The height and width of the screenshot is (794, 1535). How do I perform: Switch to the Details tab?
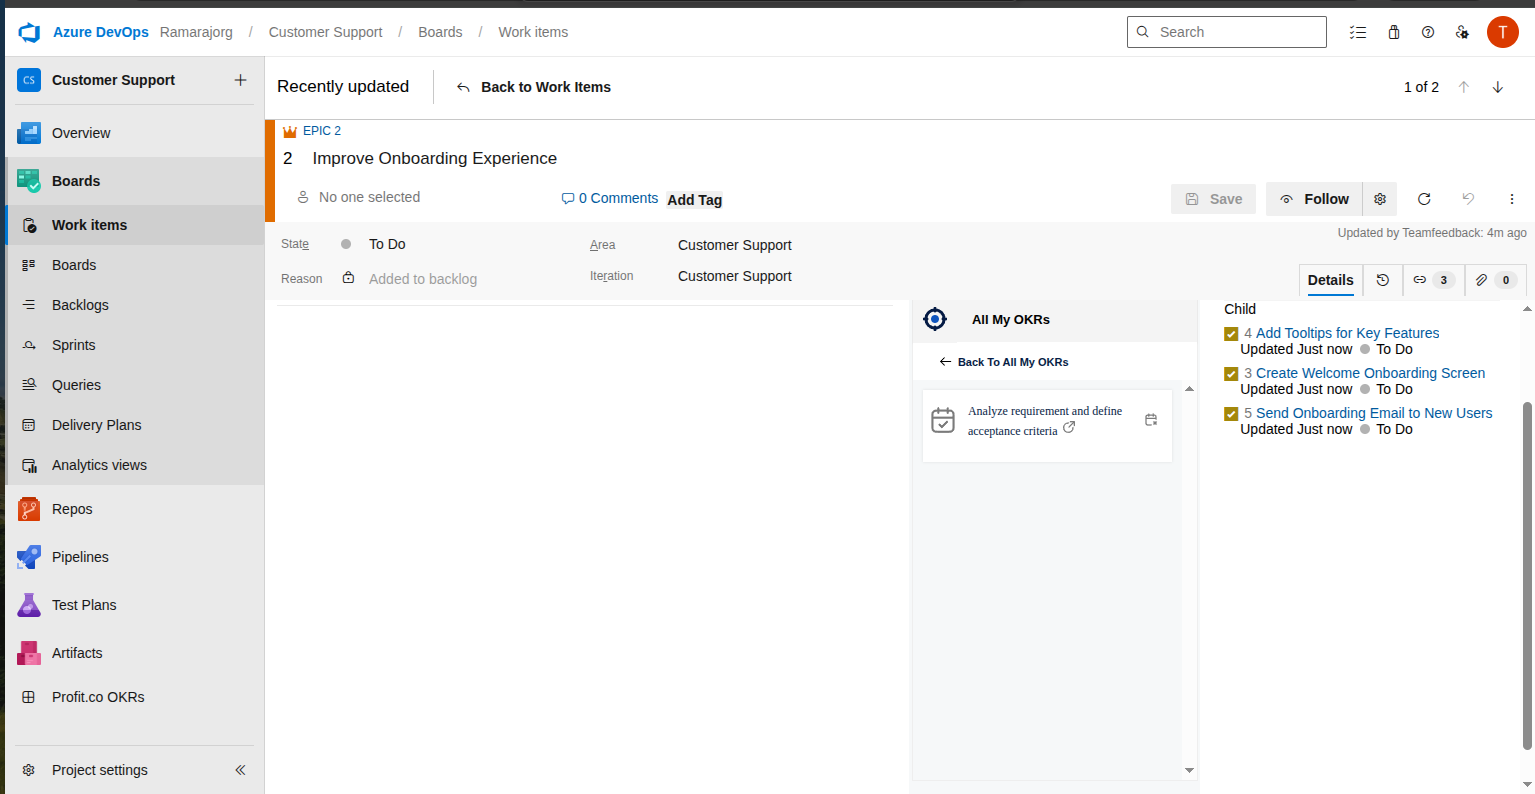click(1331, 280)
